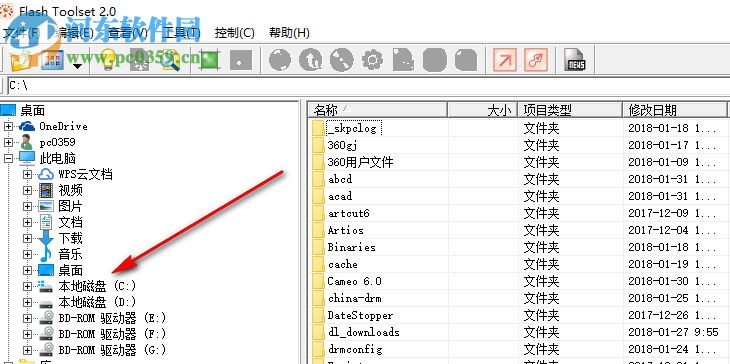
Task: Expand the WPS云文档 node
Action: pyautogui.click(x=27, y=175)
